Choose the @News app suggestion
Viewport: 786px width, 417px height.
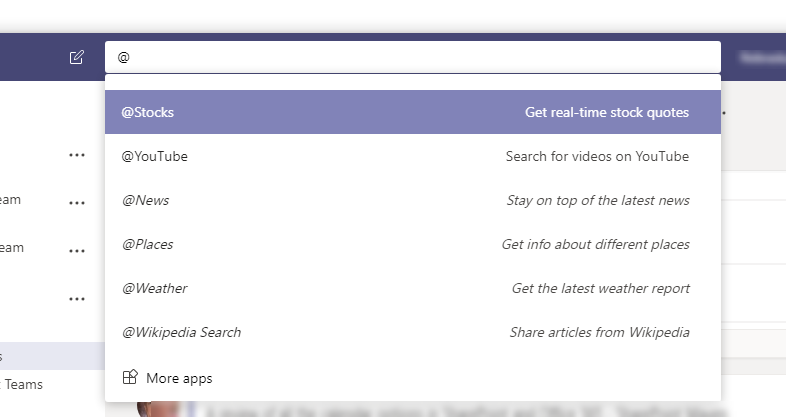(413, 200)
